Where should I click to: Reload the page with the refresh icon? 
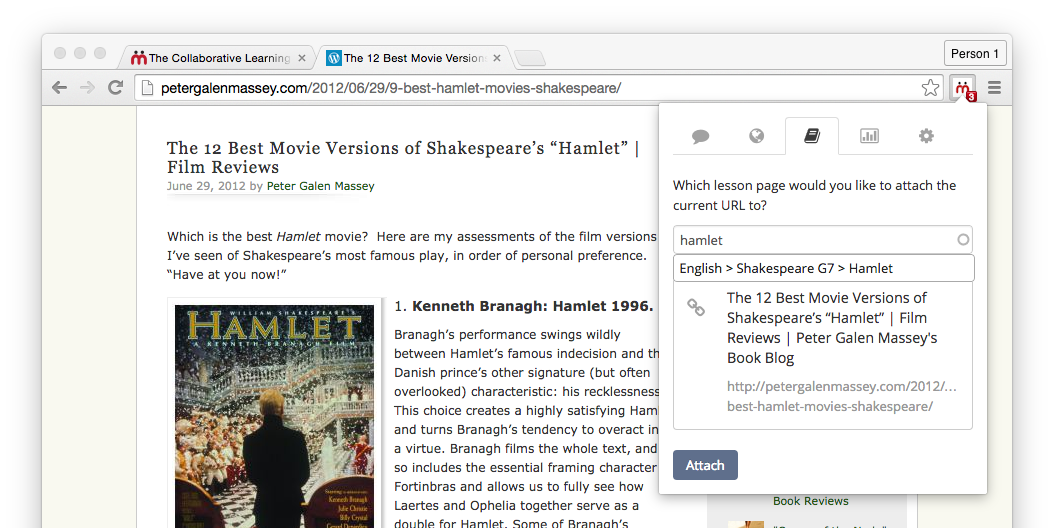pos(116,87)
